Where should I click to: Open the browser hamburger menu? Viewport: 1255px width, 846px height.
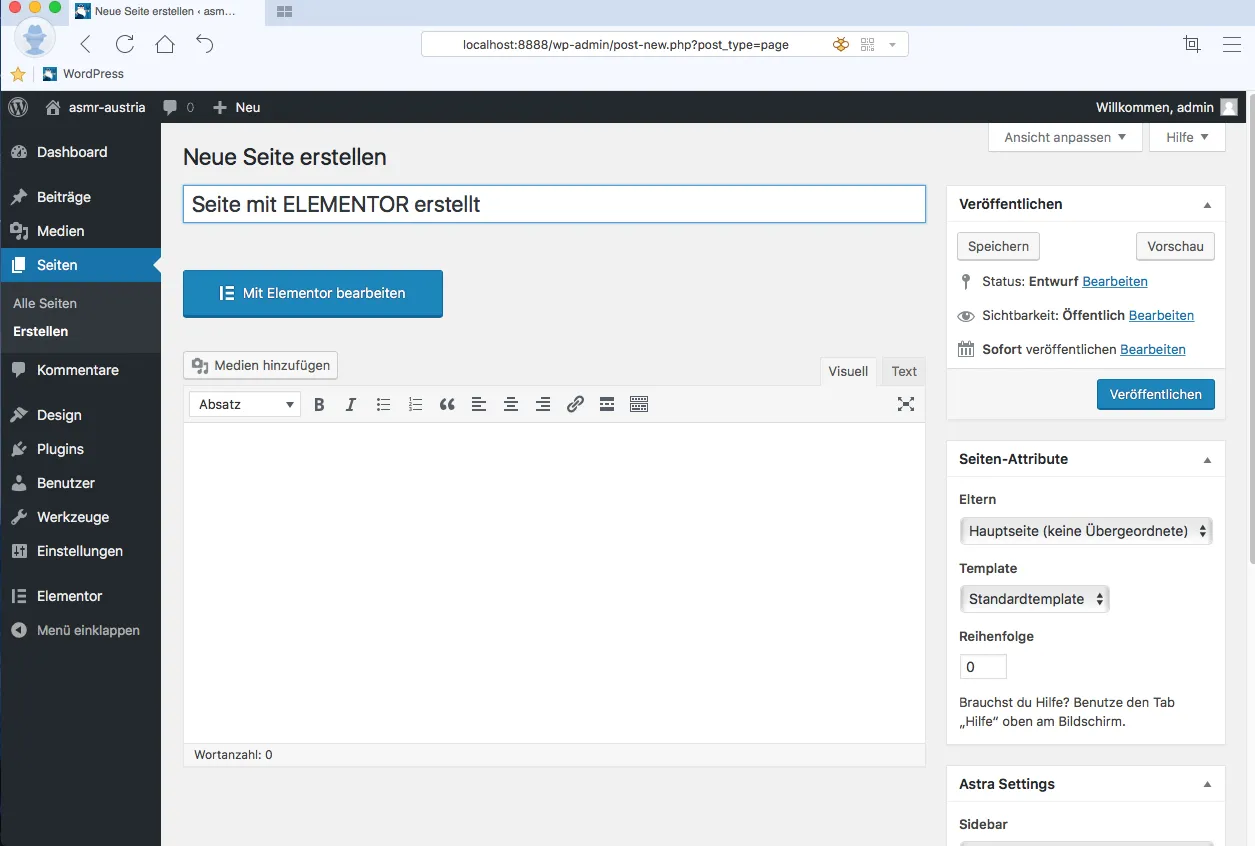click(1232, 44)
